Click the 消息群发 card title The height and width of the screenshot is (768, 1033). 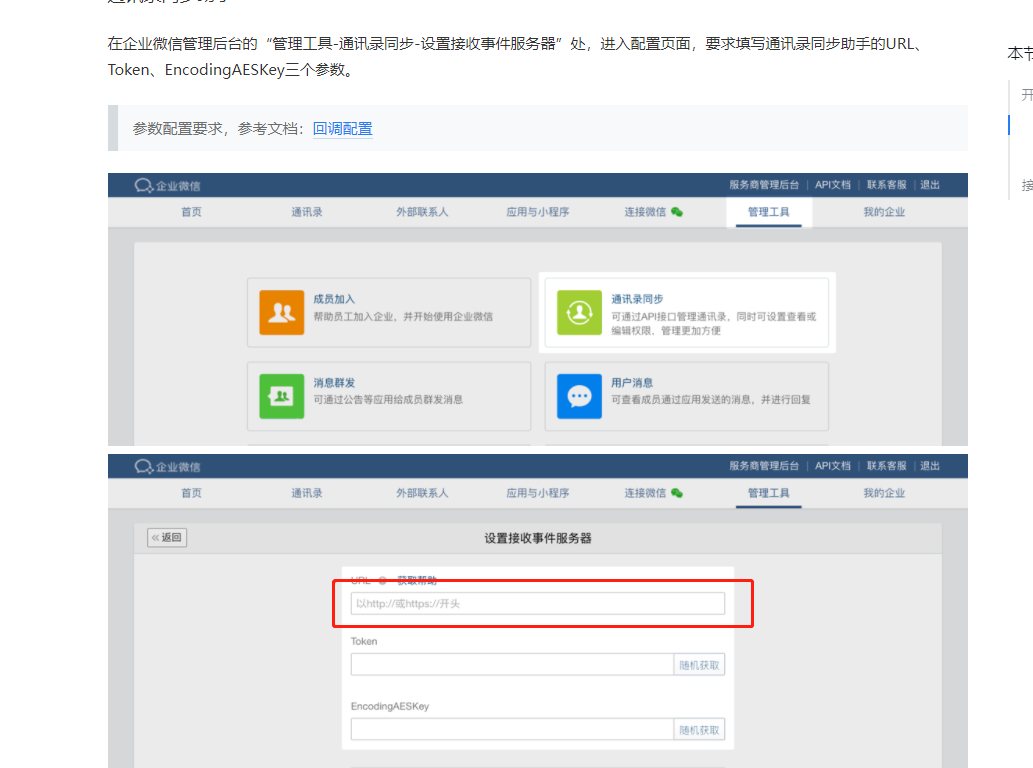(x=334, y=383)
